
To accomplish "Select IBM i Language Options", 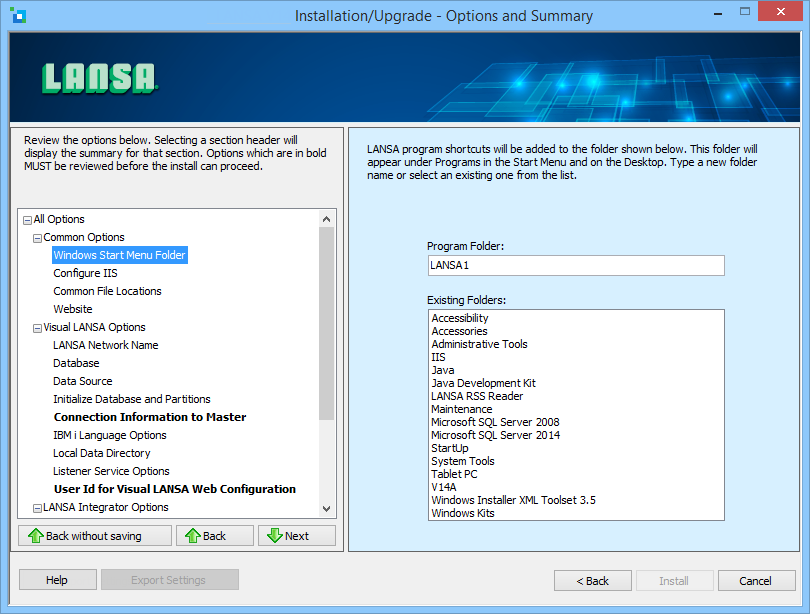I will point(110,435).
